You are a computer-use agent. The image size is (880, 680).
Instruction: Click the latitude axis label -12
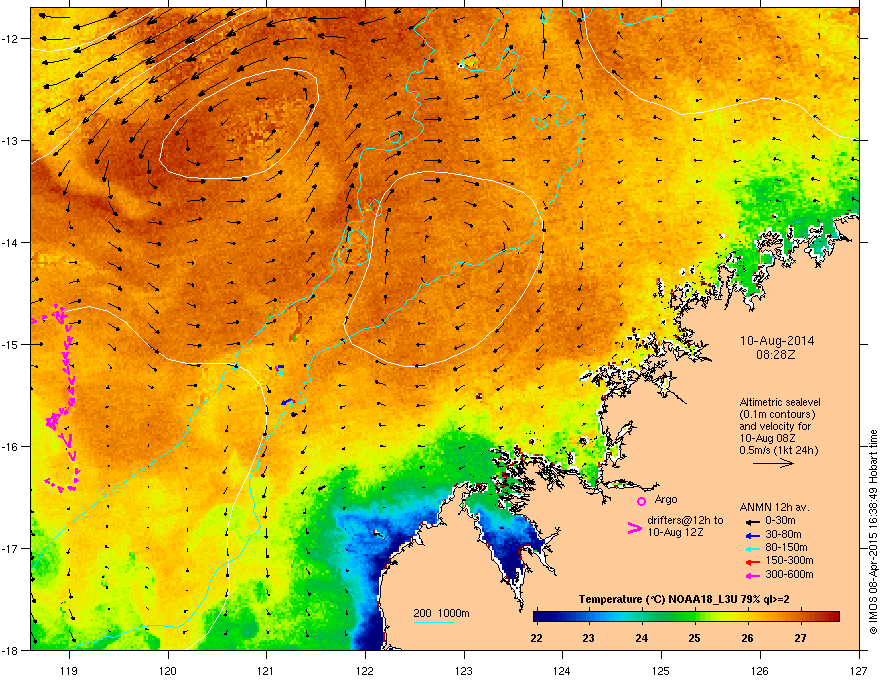coord(10,39)
